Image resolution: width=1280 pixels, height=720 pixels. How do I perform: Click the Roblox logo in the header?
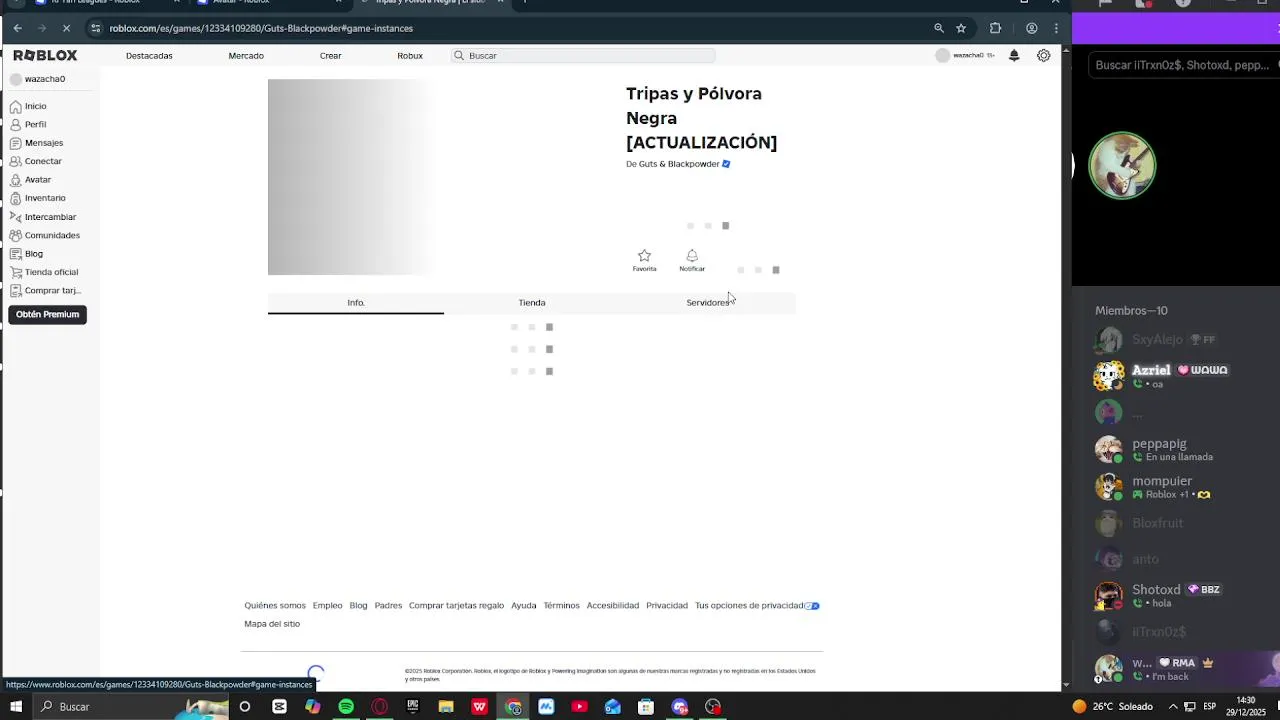[x=45, y=55]
